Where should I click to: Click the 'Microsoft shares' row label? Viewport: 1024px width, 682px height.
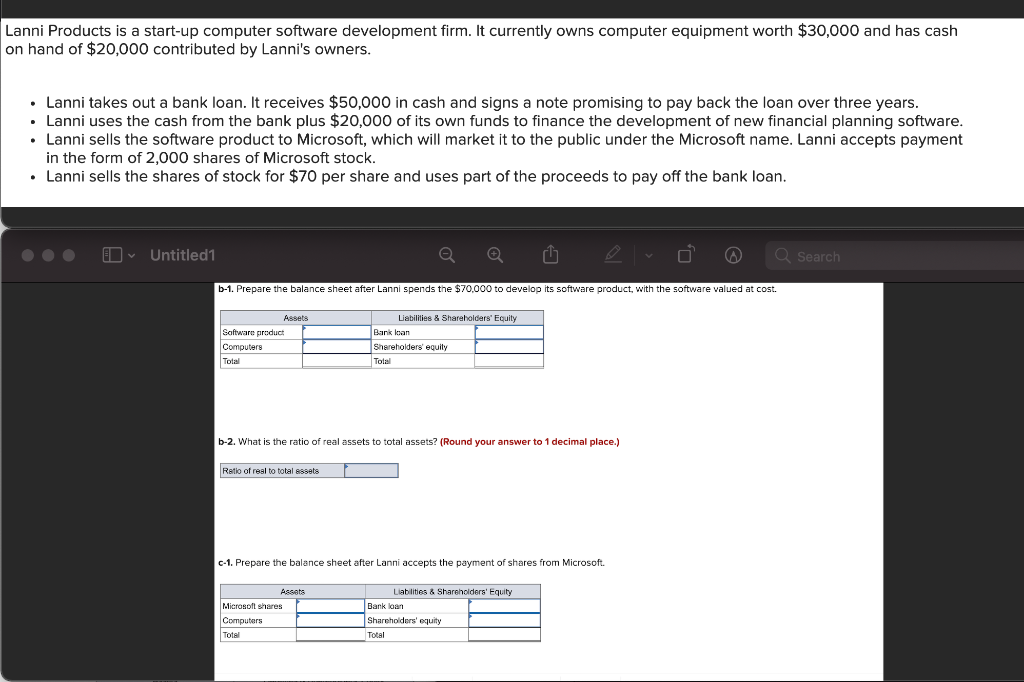click(x=252, y=606)
